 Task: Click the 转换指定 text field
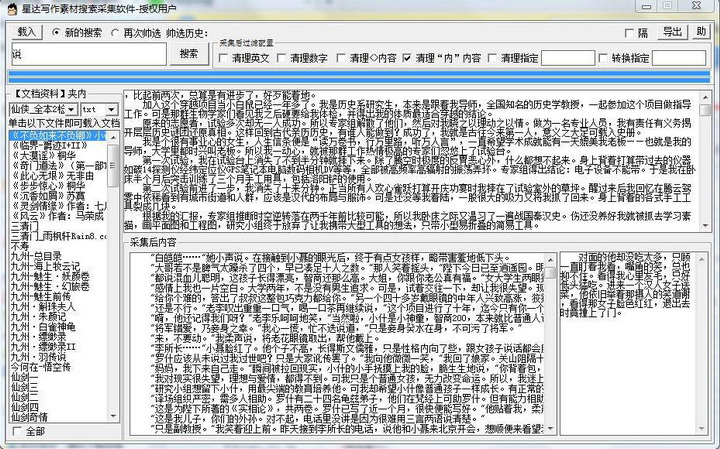679,58
